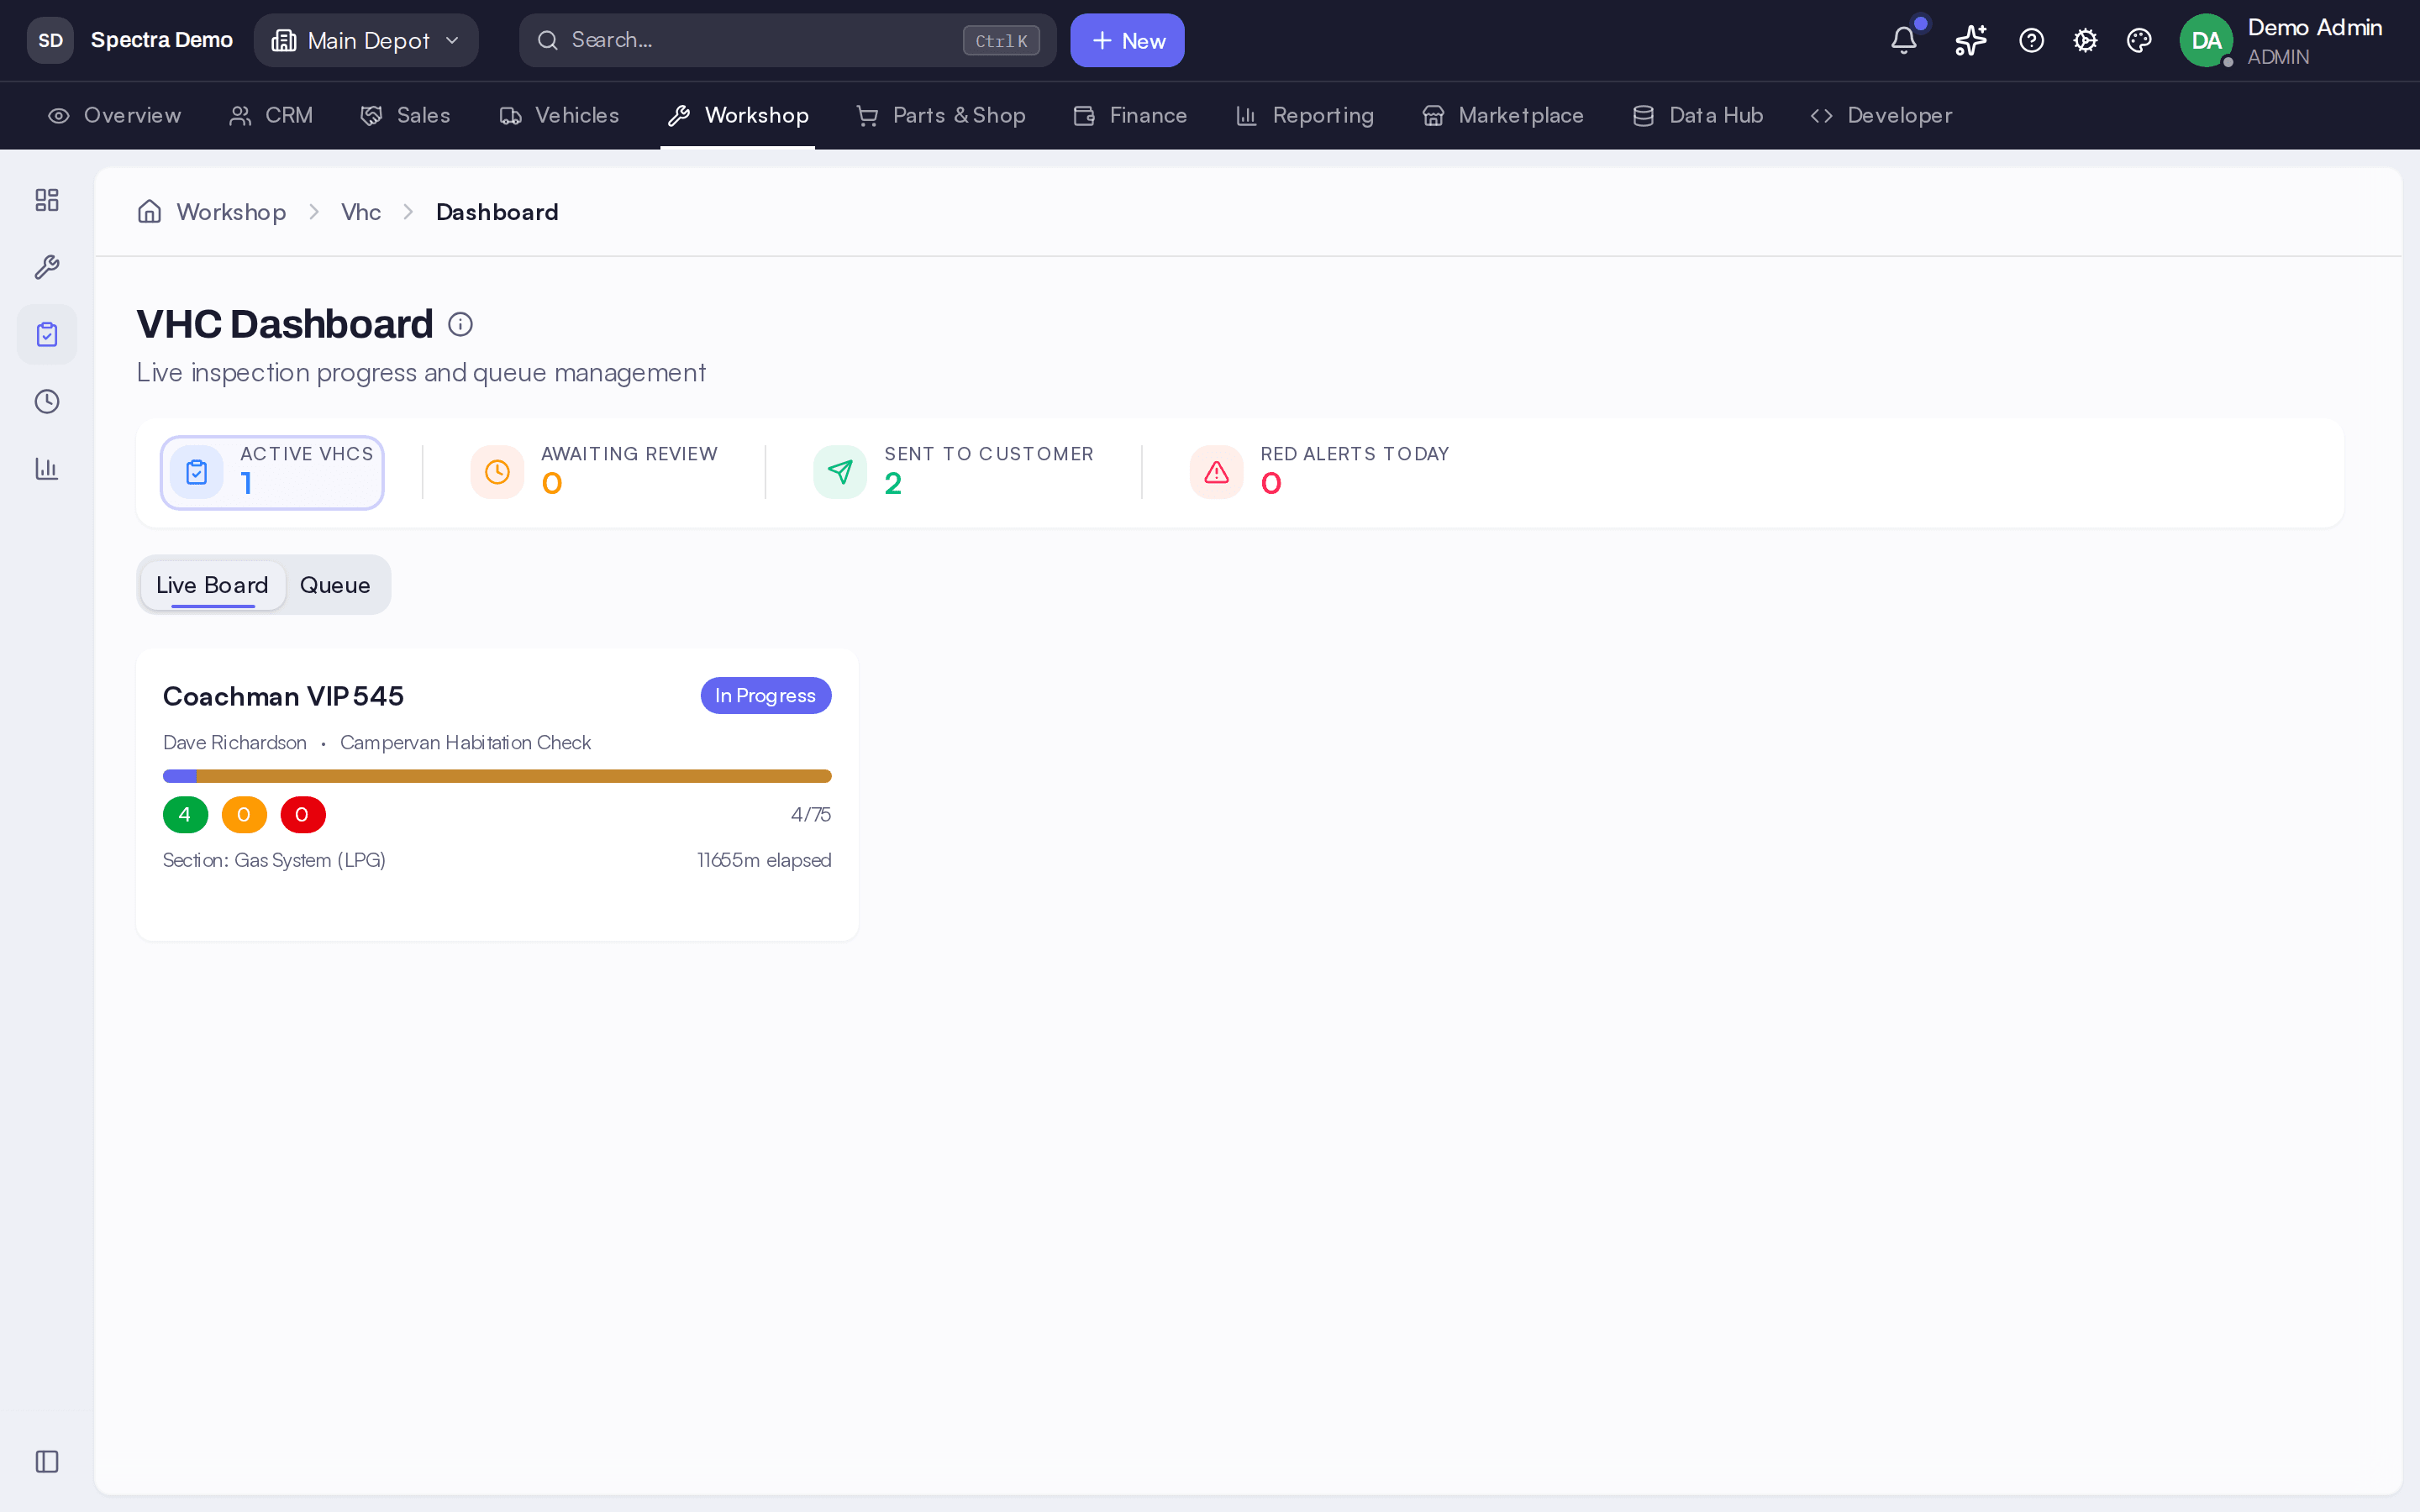This screenshot has width=2420, height=1512.
Task: Open the Finance menu
Action: (x=1130, y=115)
